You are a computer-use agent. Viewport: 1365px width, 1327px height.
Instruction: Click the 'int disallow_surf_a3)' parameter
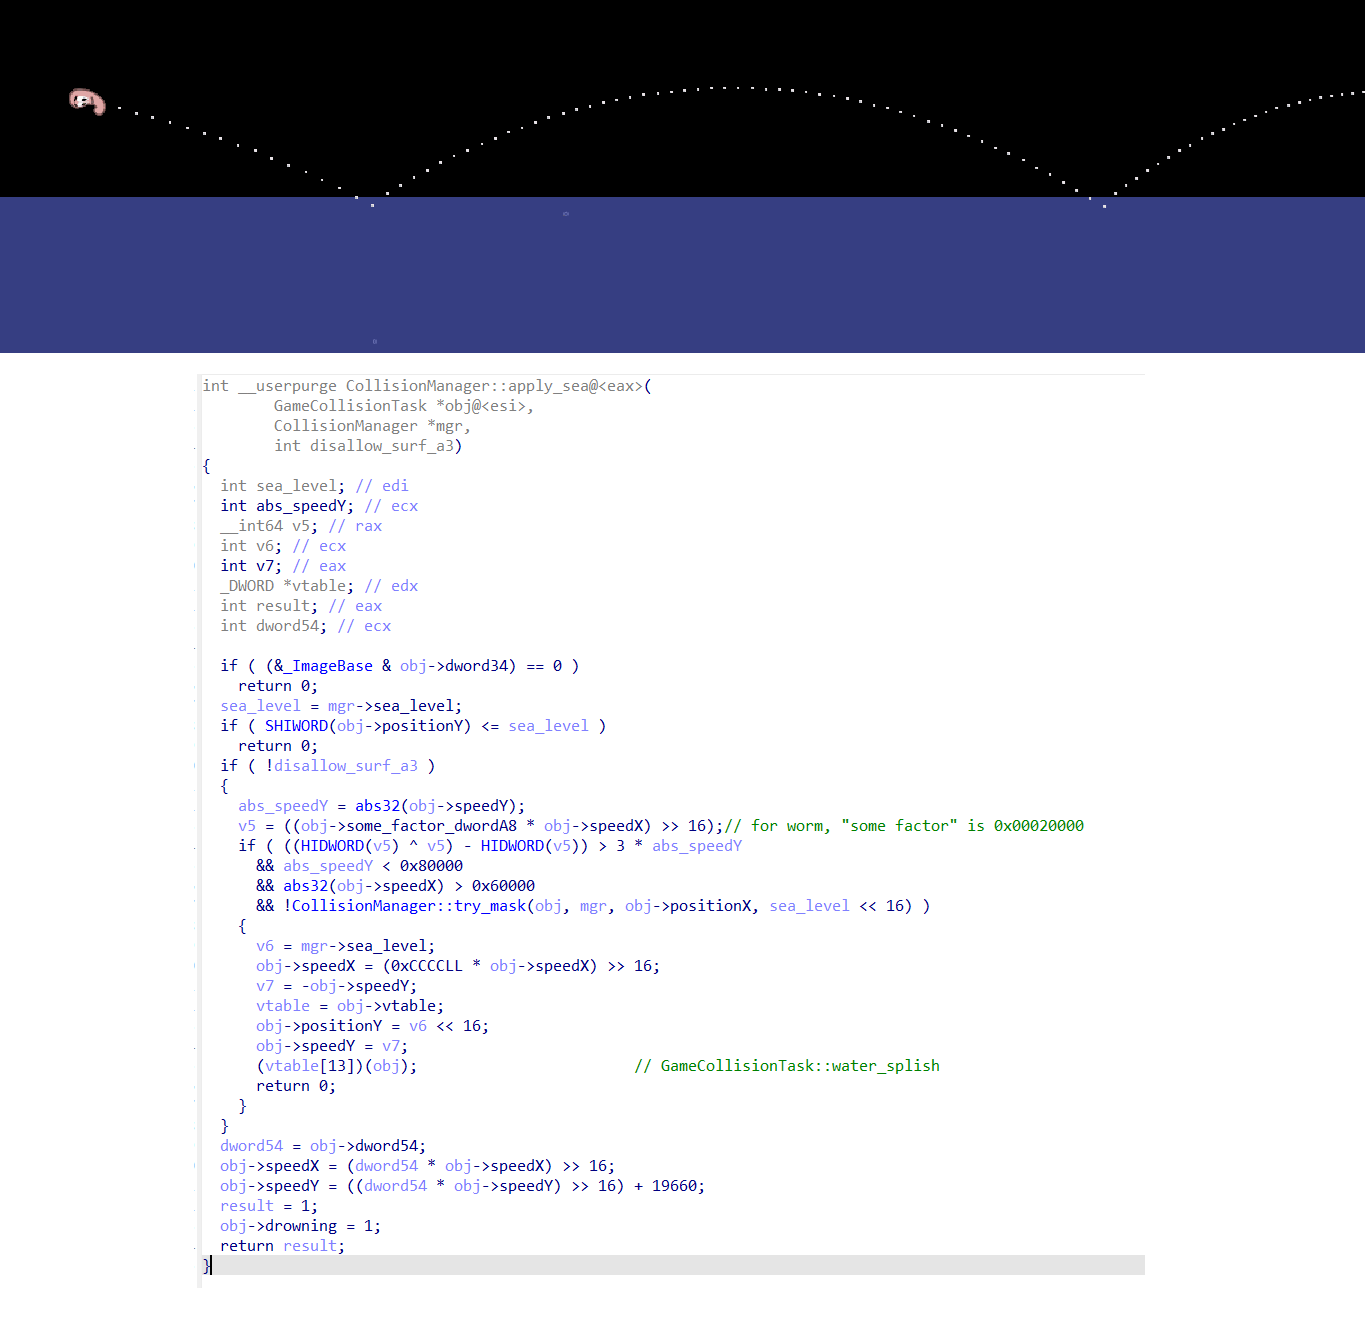pos(368,446)
